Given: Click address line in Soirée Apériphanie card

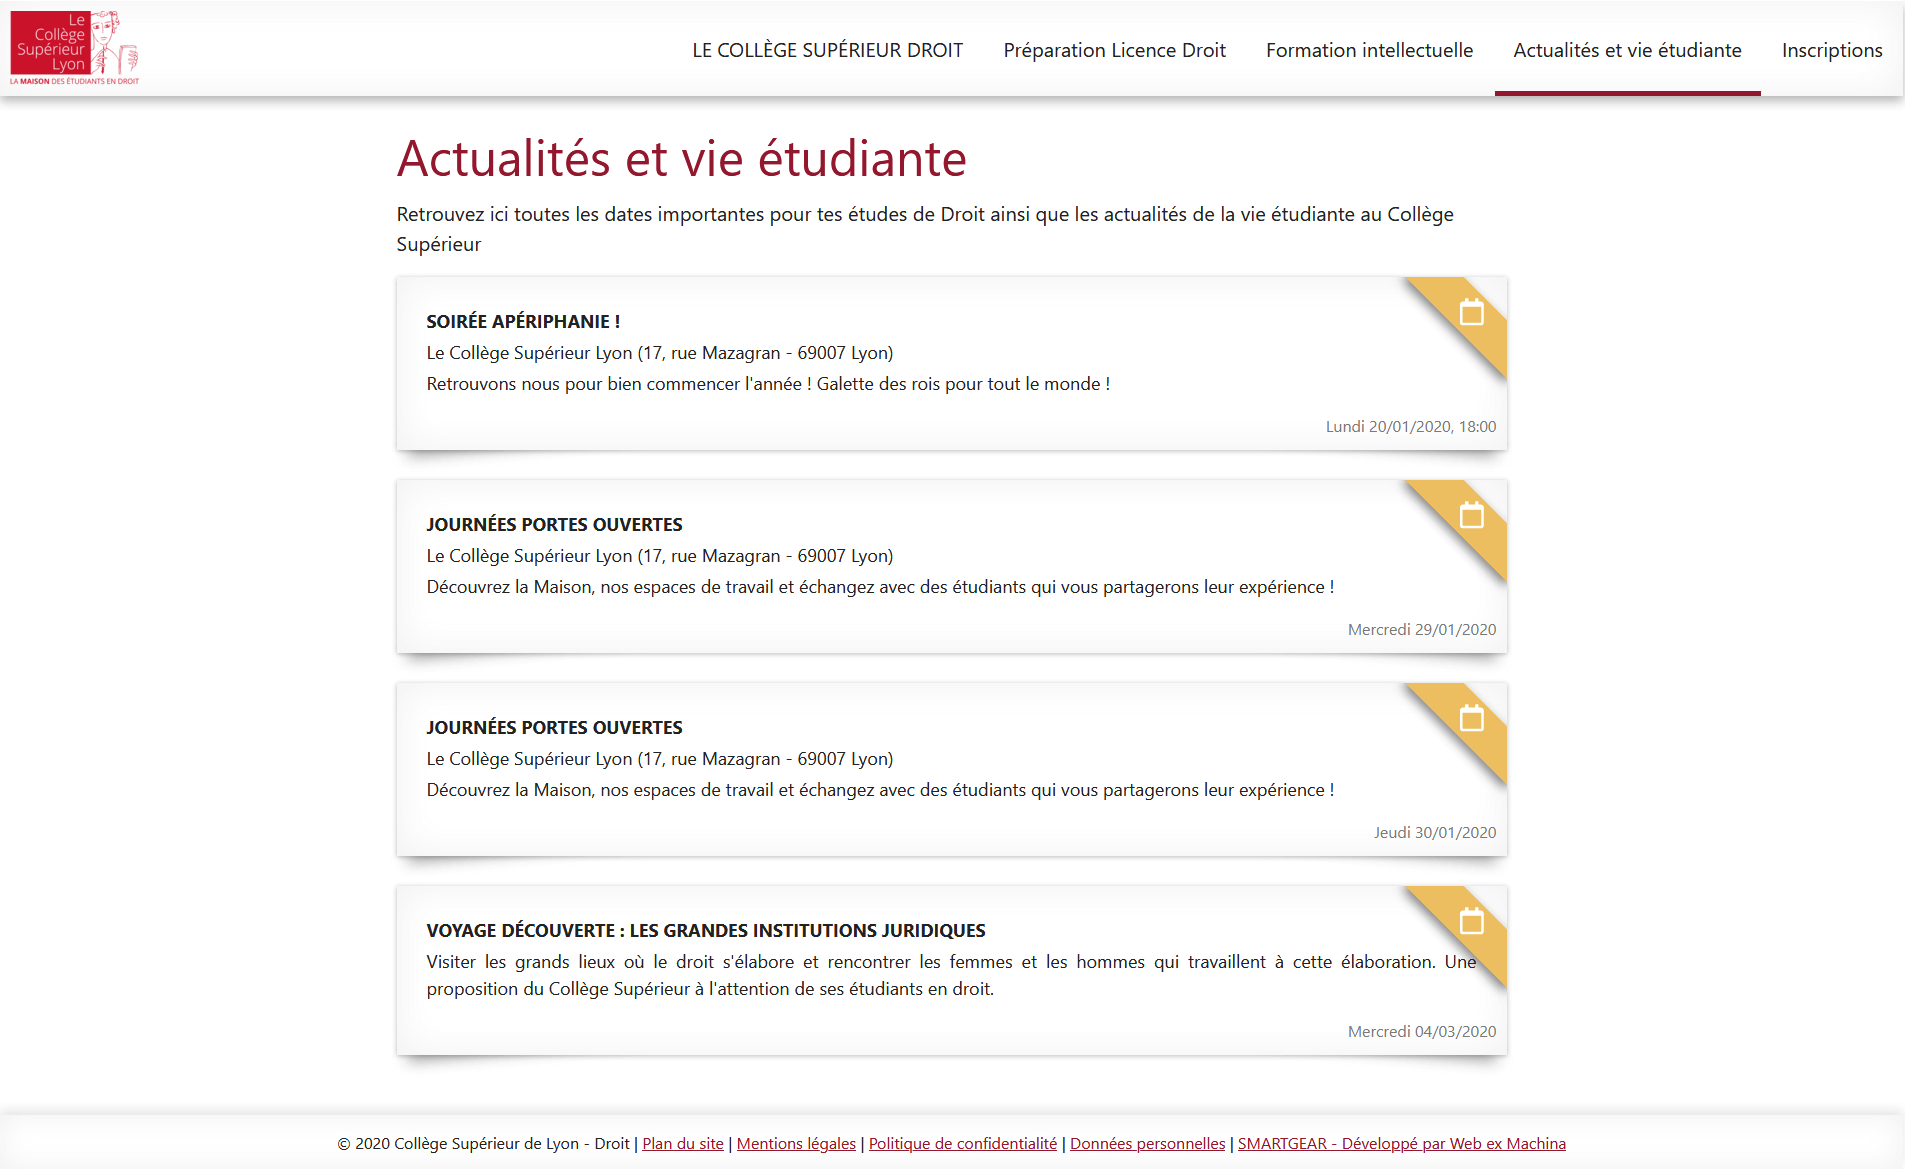Looking at the screenshot, I should click(660, 353).
